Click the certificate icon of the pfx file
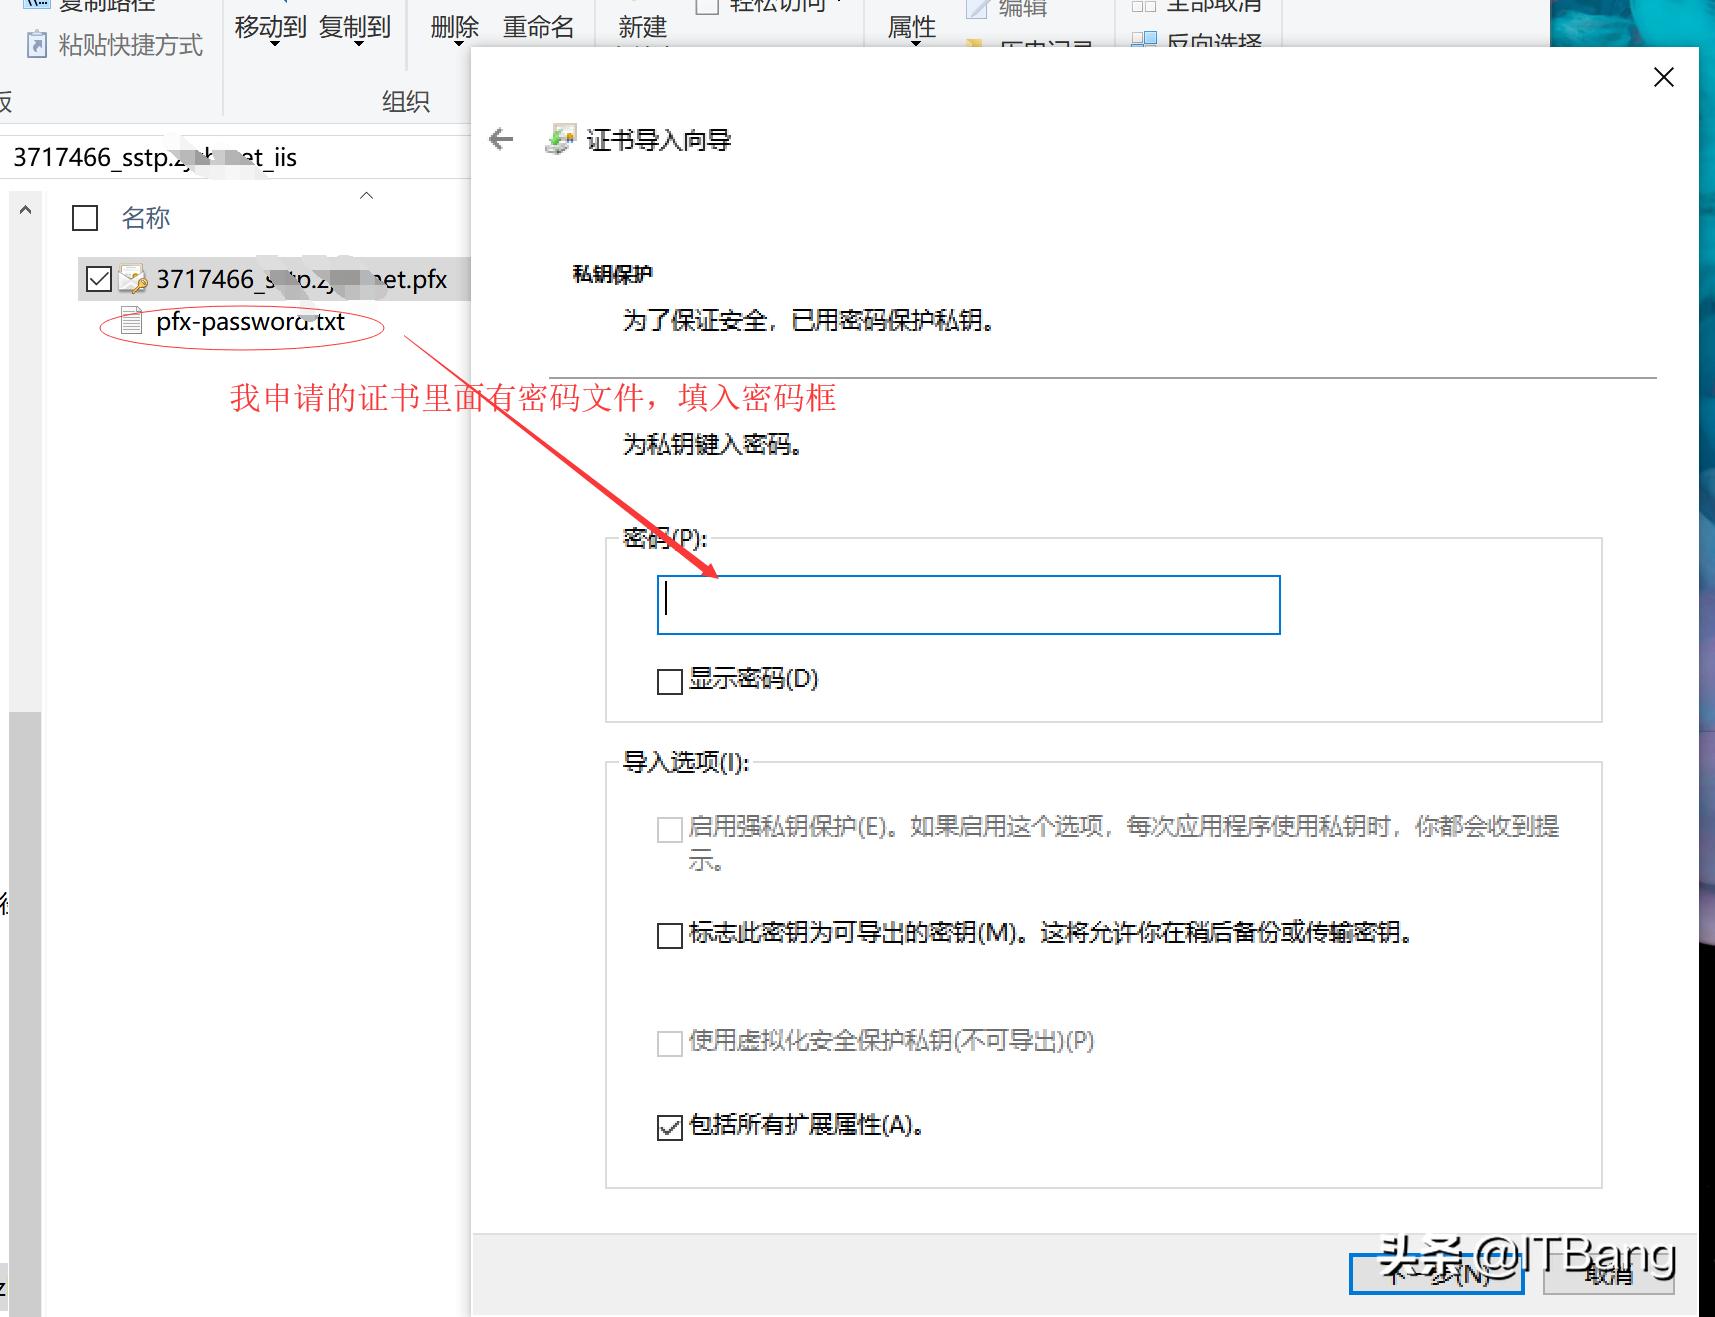The image size is (1715, 1317). coord(130,279)
